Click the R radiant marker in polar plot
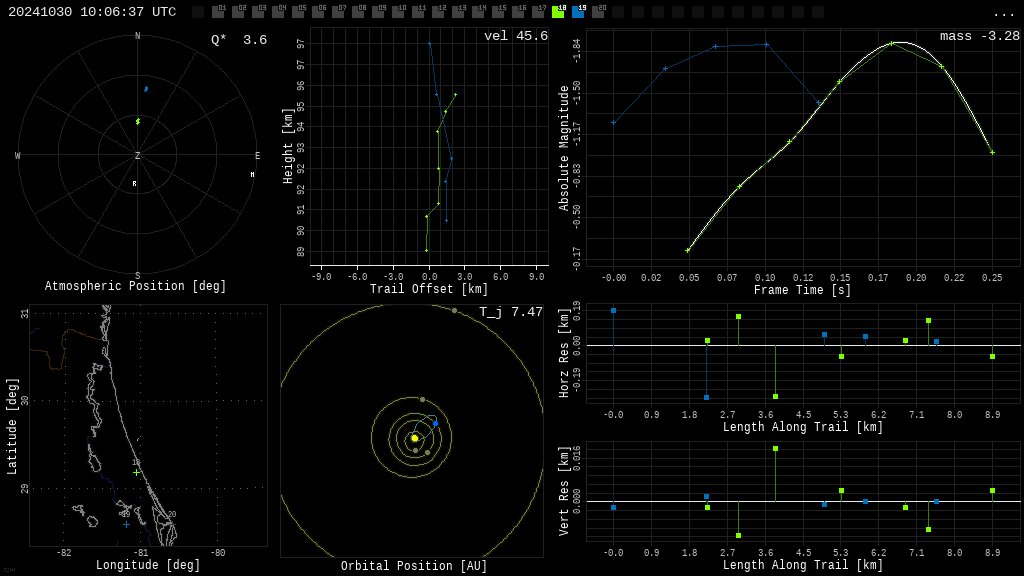The image size is (1024, 576). pos(134,183)
